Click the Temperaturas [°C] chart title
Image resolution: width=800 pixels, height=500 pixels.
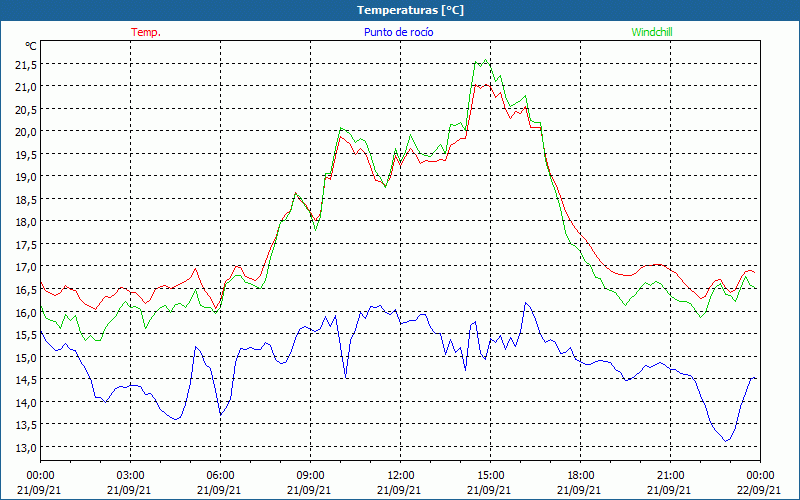[x=410, y=10]
